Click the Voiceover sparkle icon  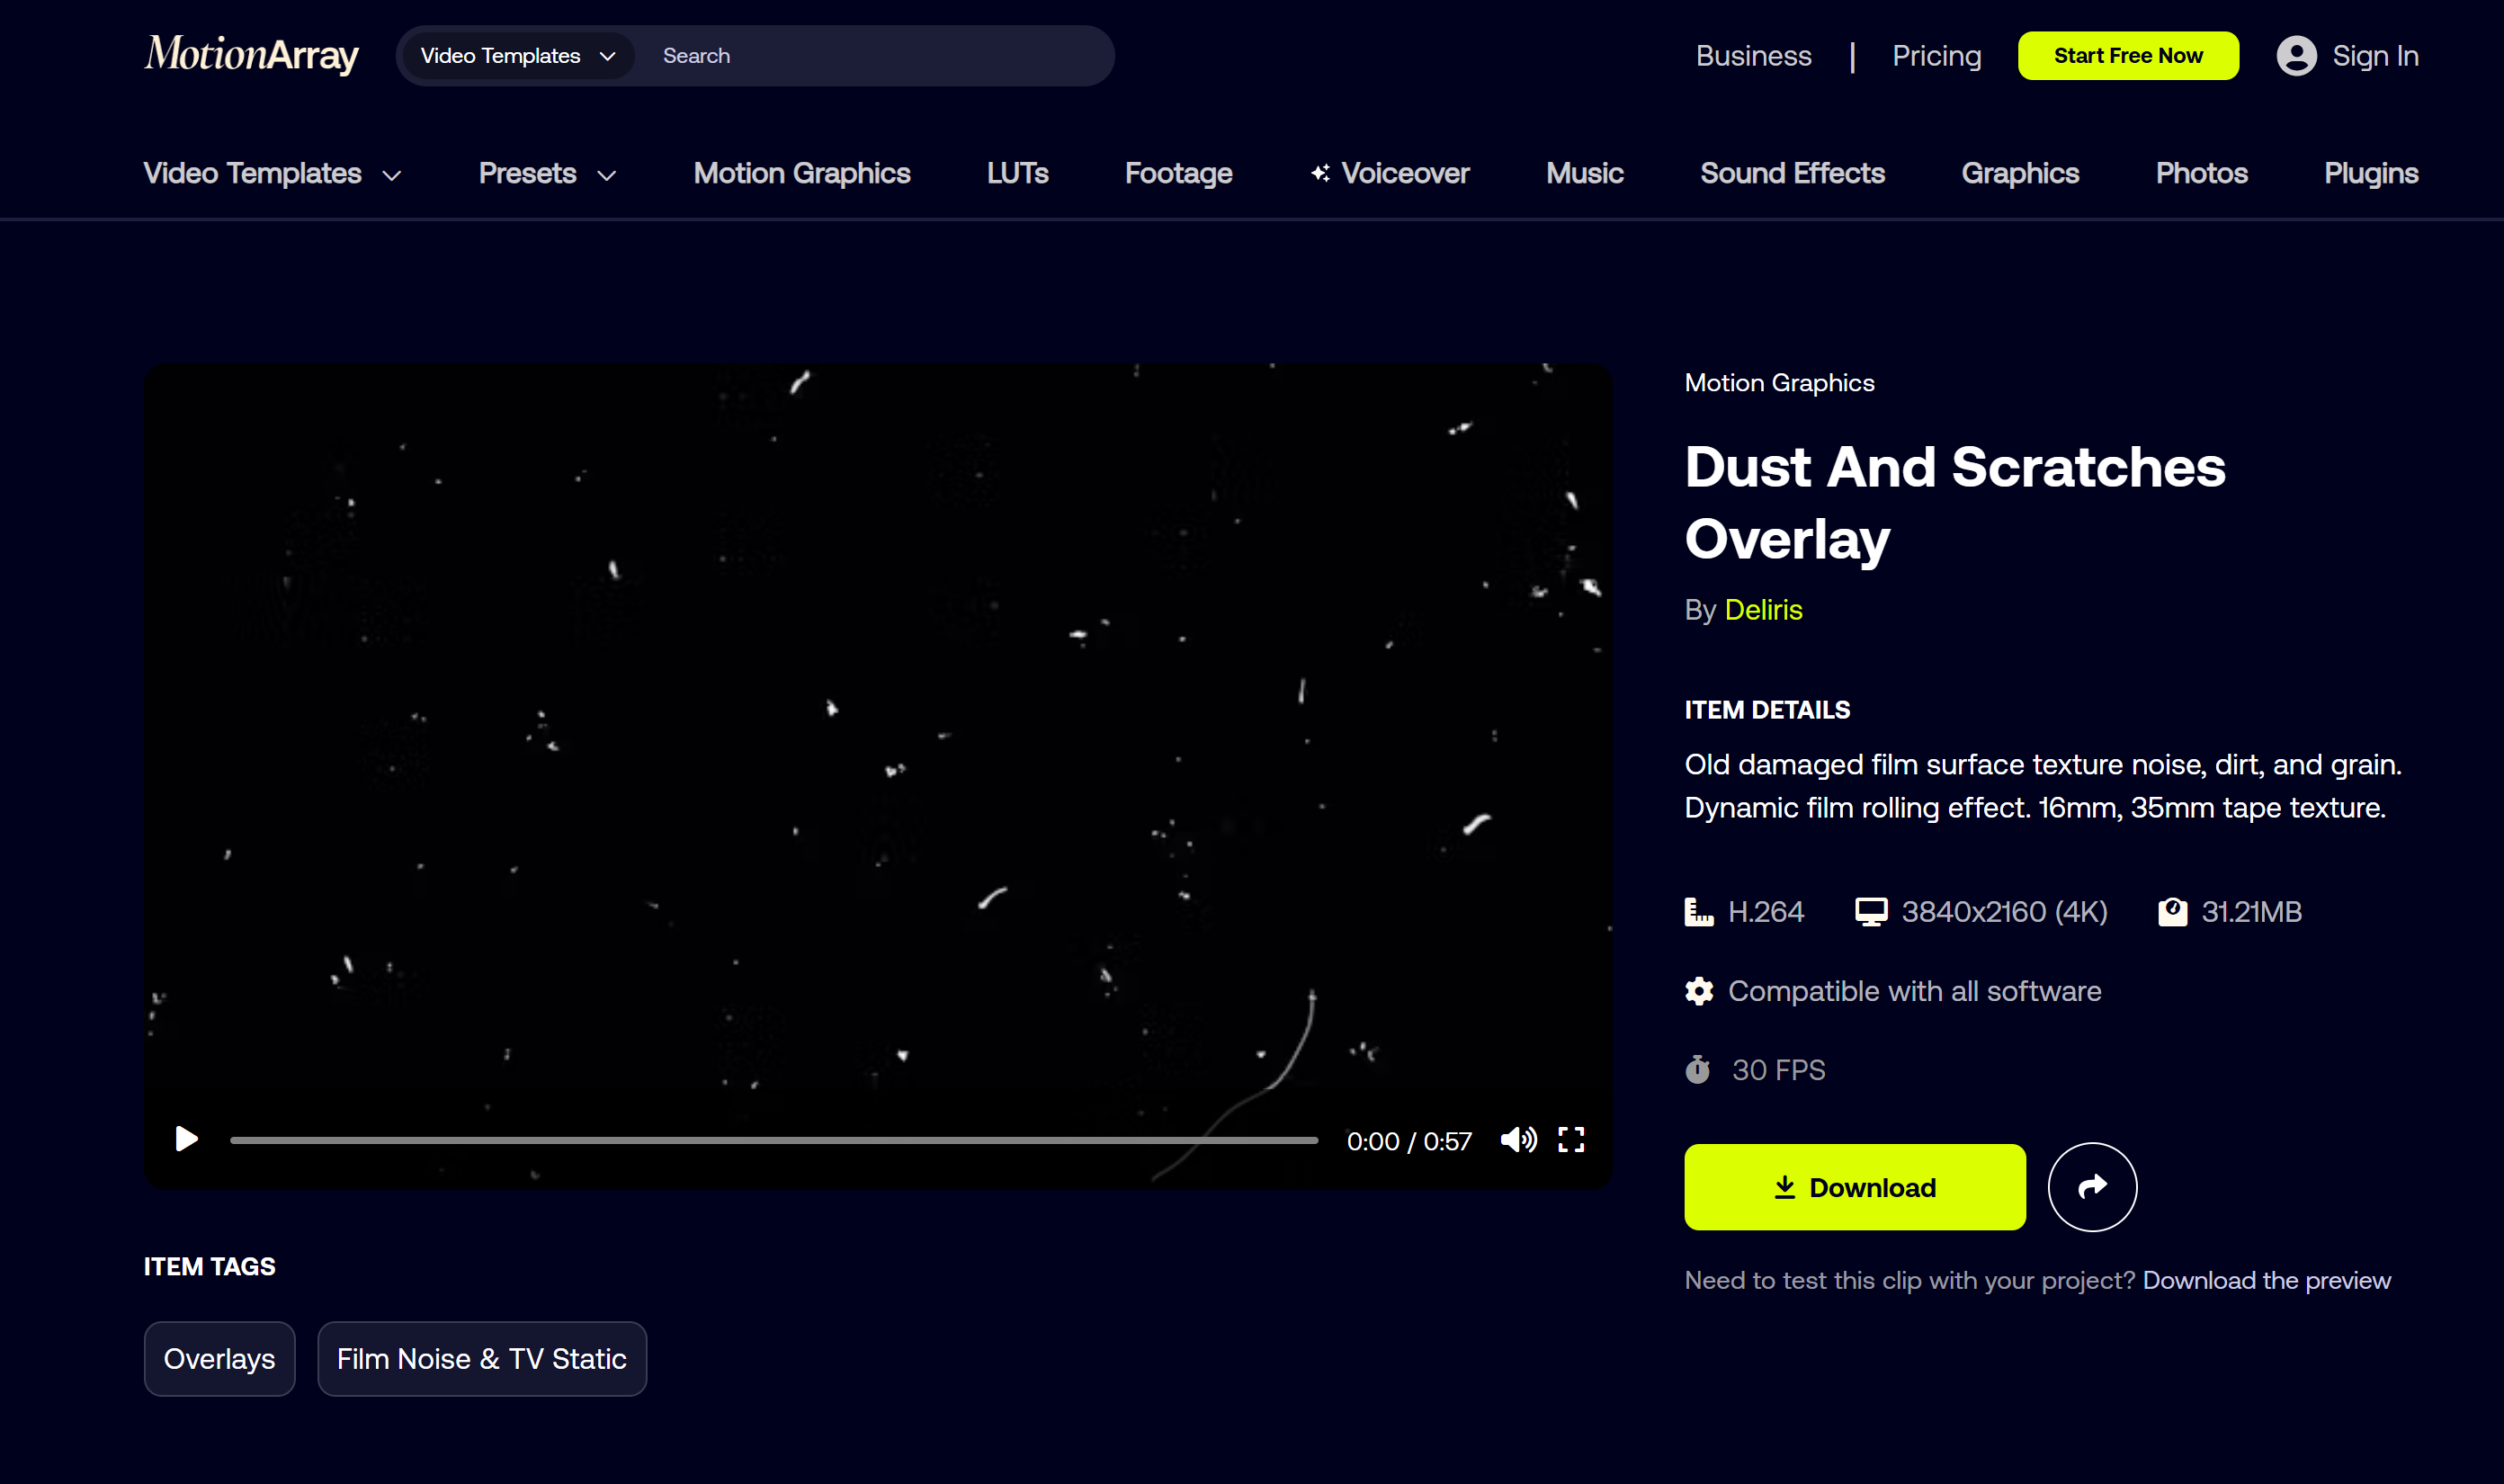click(1319, 172)
